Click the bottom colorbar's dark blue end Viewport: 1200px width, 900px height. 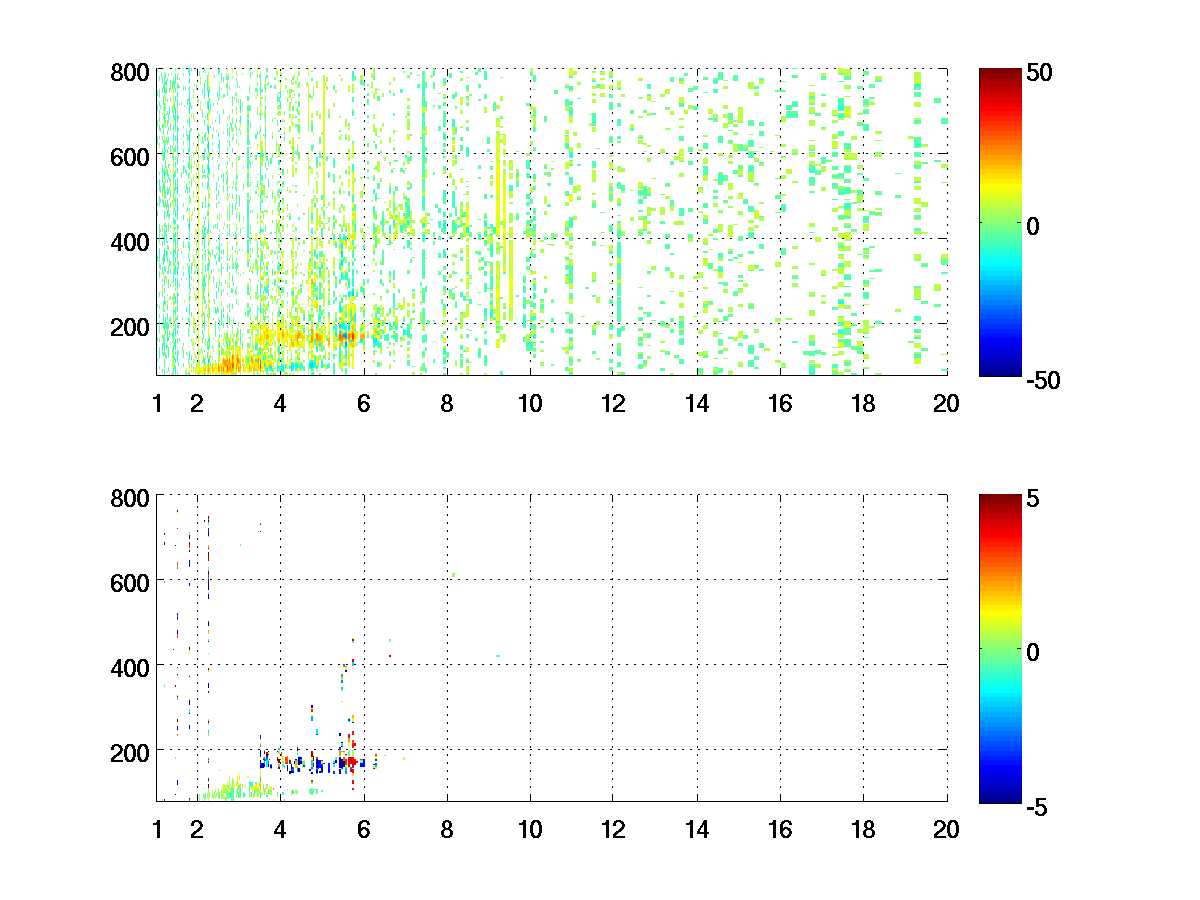(1000, 796)
